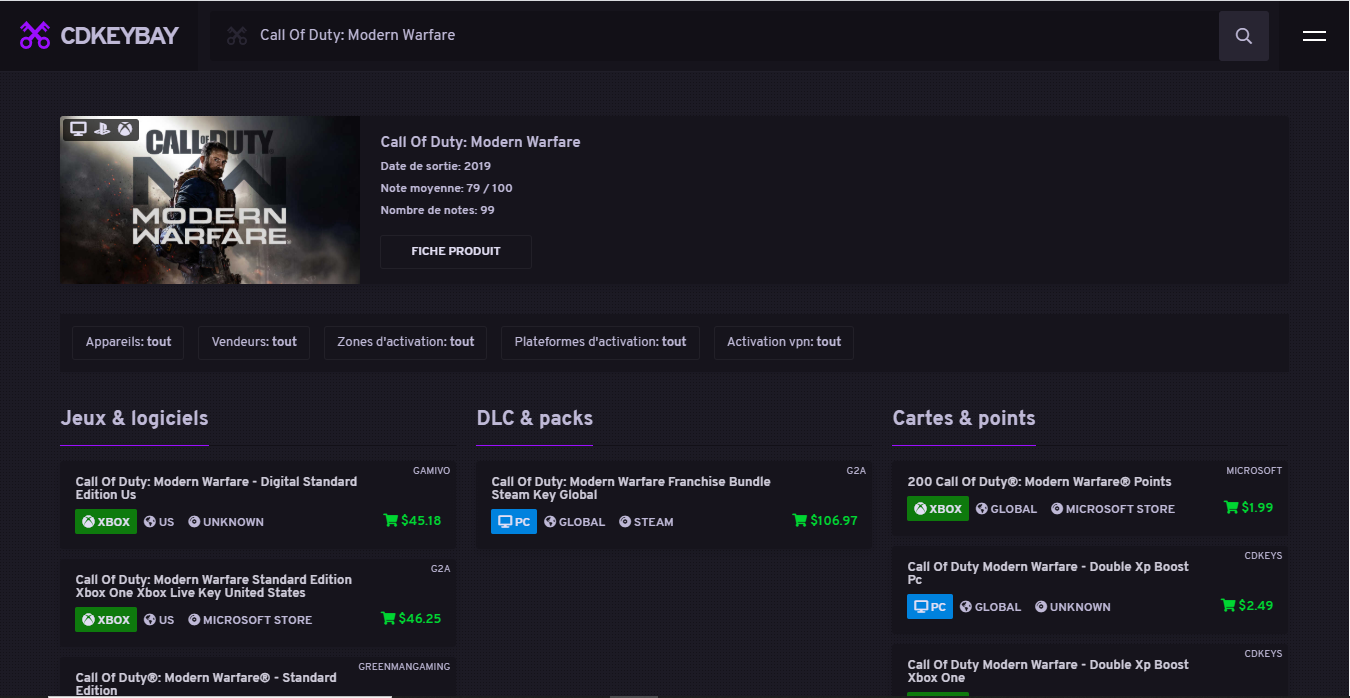Screen dimensions: 1350x698
Task: Click the XBOX badge on the Gamivo $45.18 offer
Action: [106, 522]
